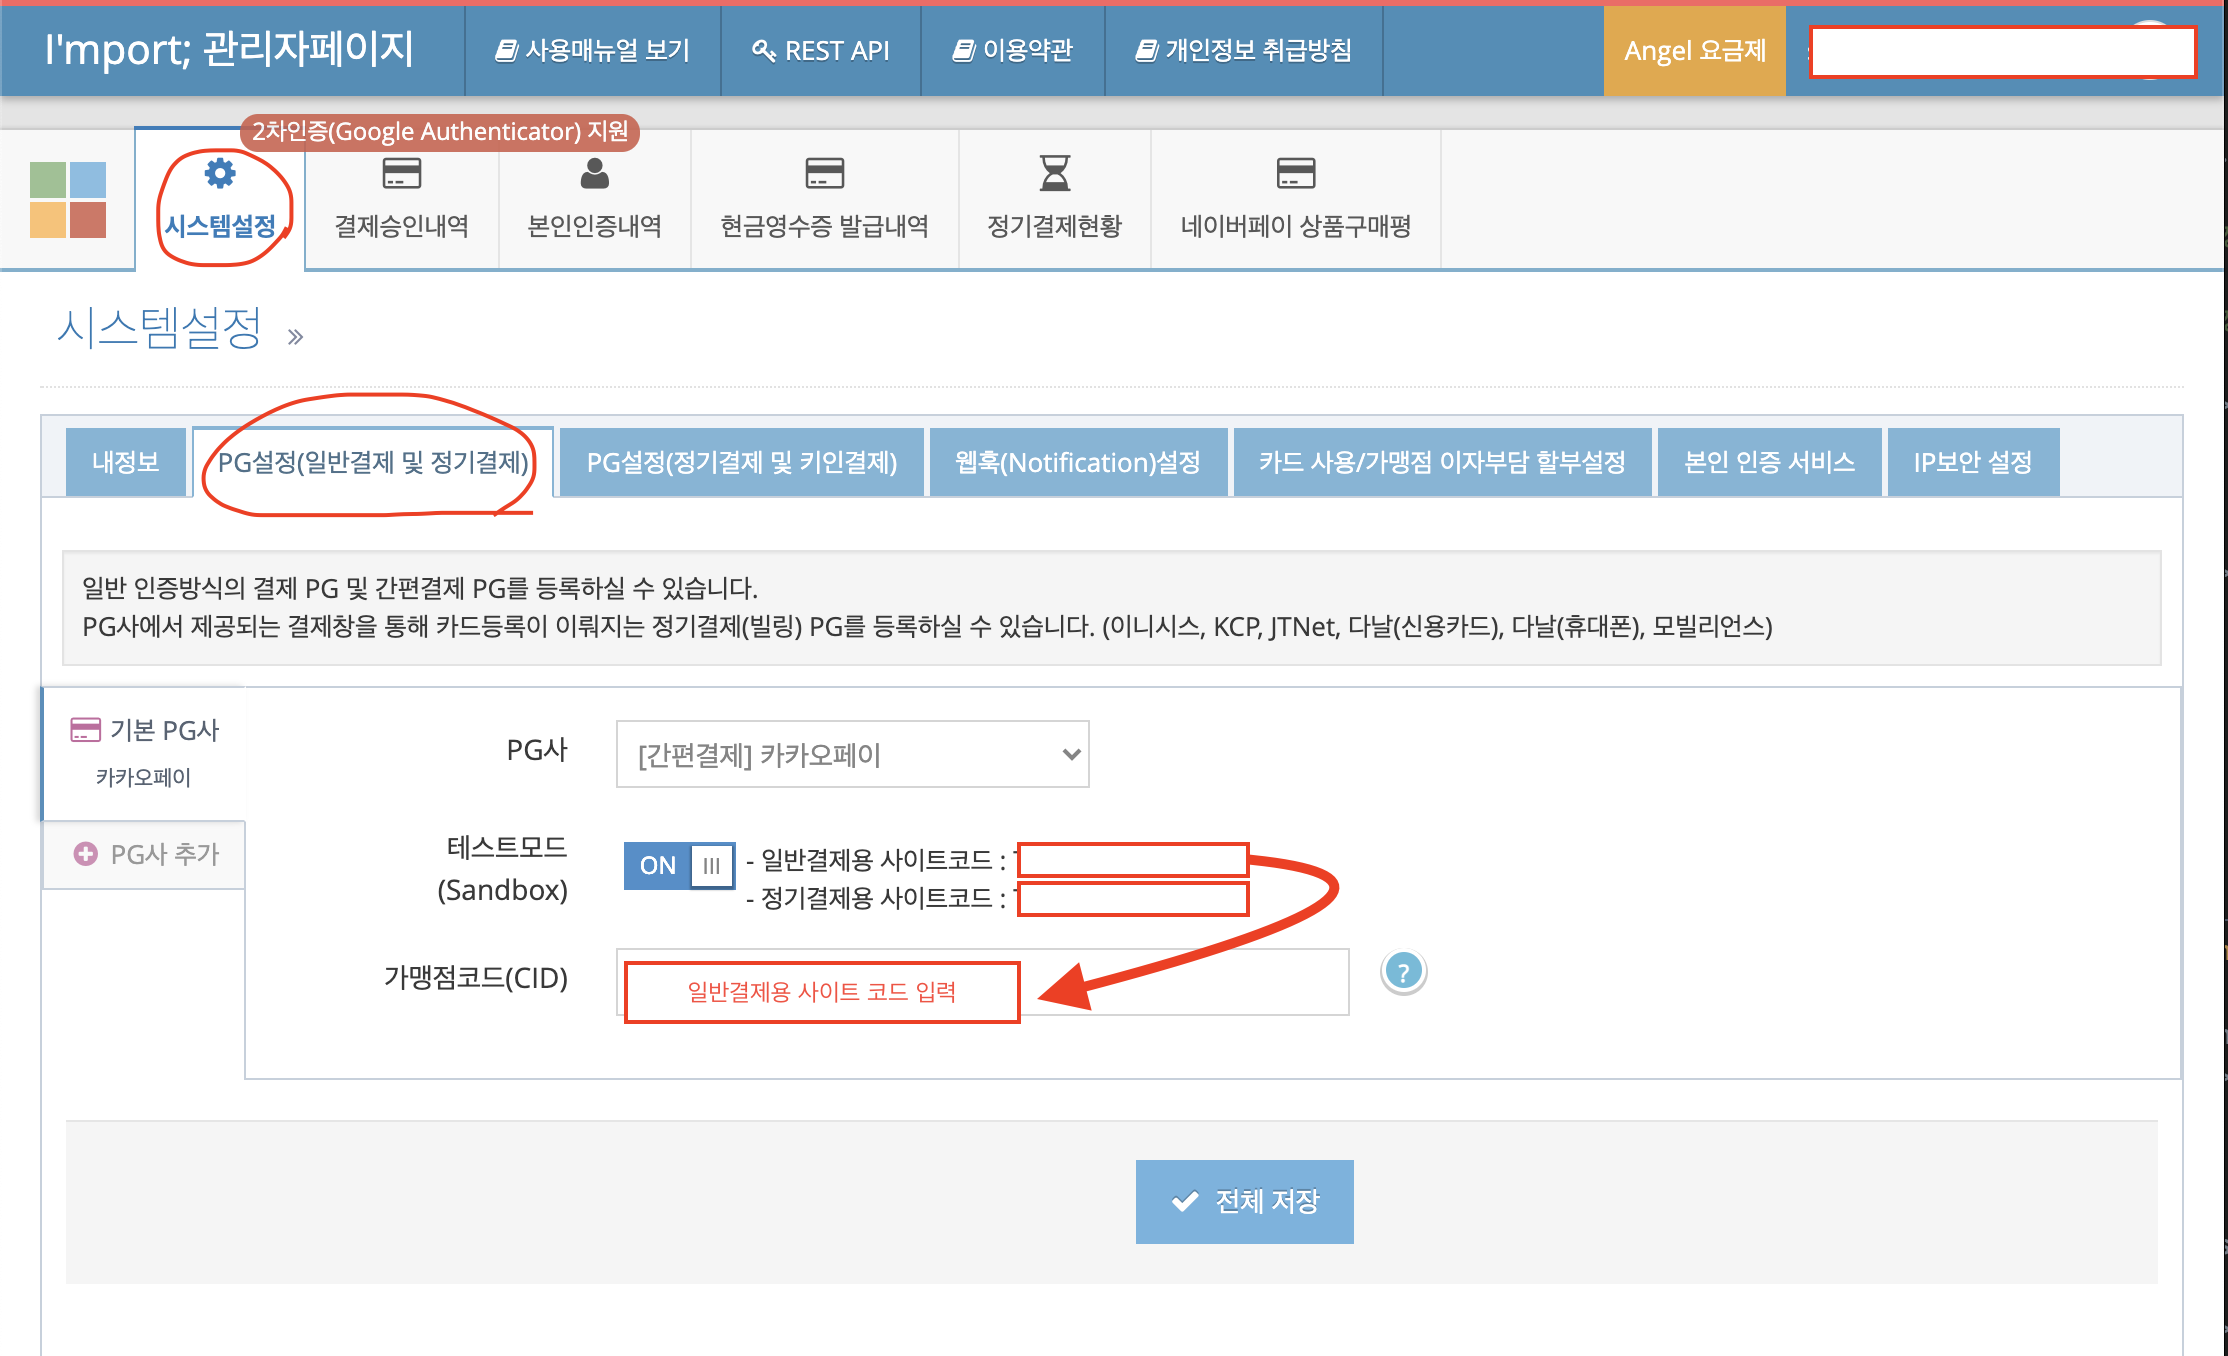Click the Angel 요금제 button

(1694, 51)
